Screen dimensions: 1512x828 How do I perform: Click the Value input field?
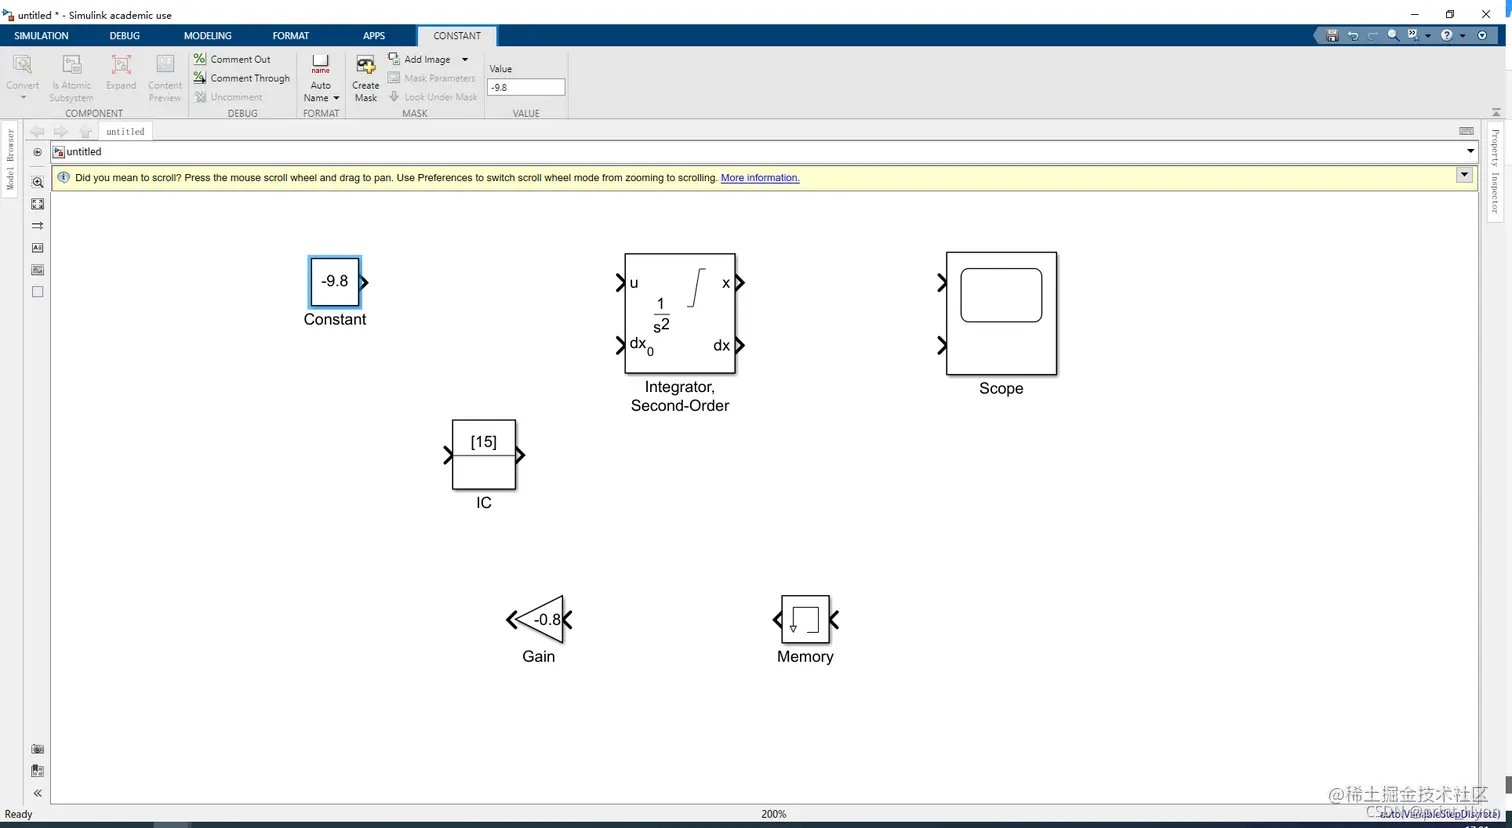(526, 87)
